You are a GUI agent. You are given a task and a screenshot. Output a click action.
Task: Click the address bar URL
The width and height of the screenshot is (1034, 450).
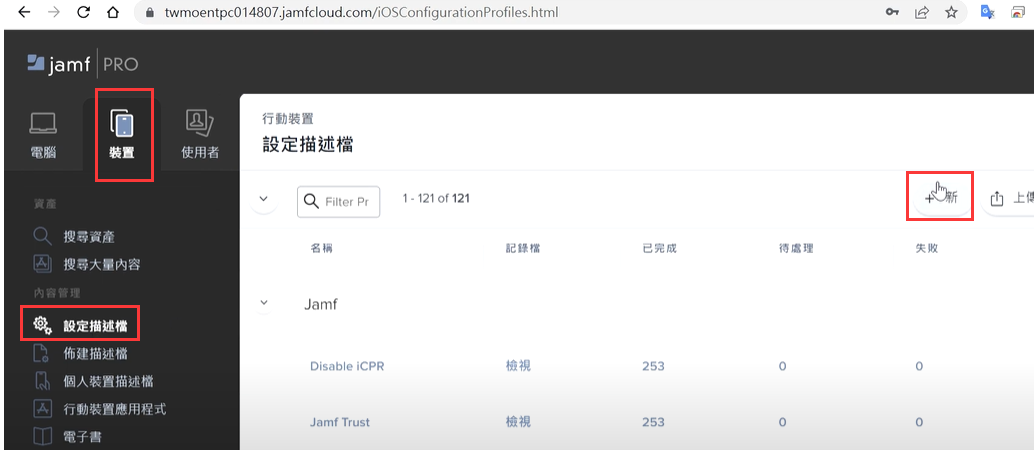pos(361,13)
